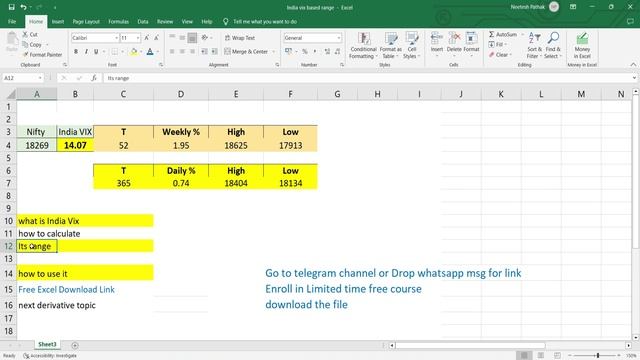This screenshot has height=360, width=640.
Task: Click the Undo arrow icon
Action: tap(23, 7)
